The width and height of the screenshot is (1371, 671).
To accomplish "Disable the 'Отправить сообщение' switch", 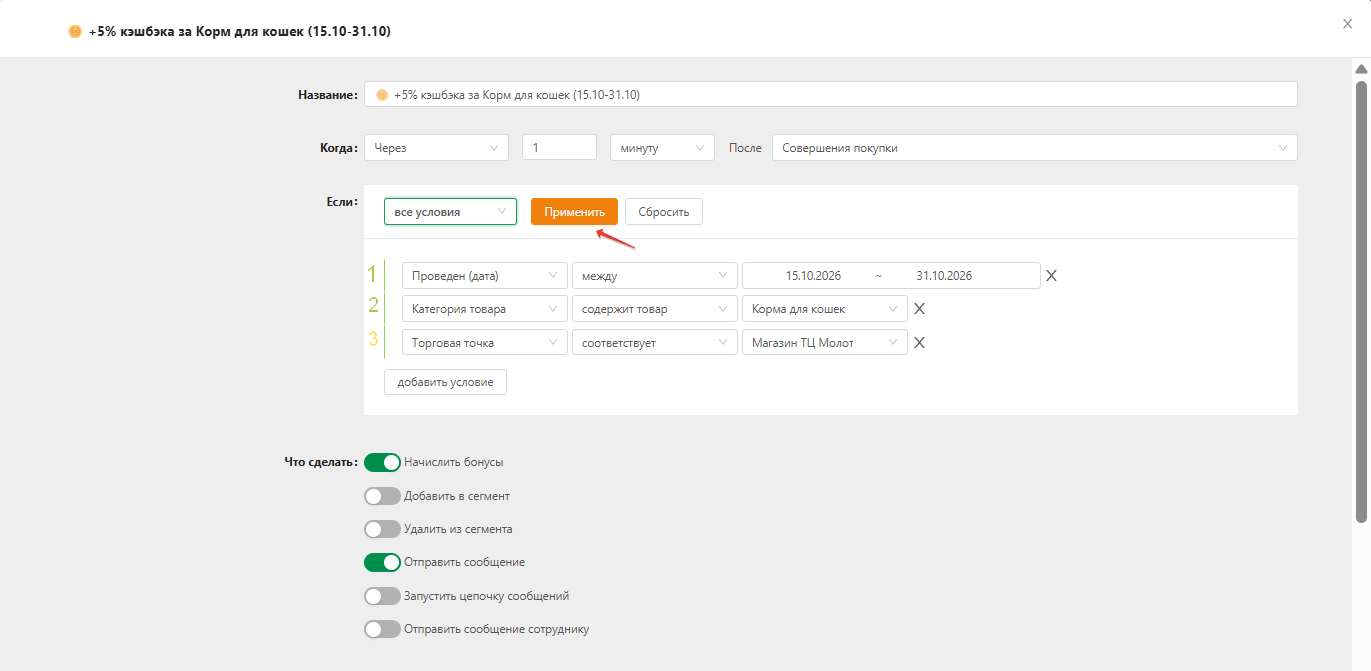I will click(382, 562).
